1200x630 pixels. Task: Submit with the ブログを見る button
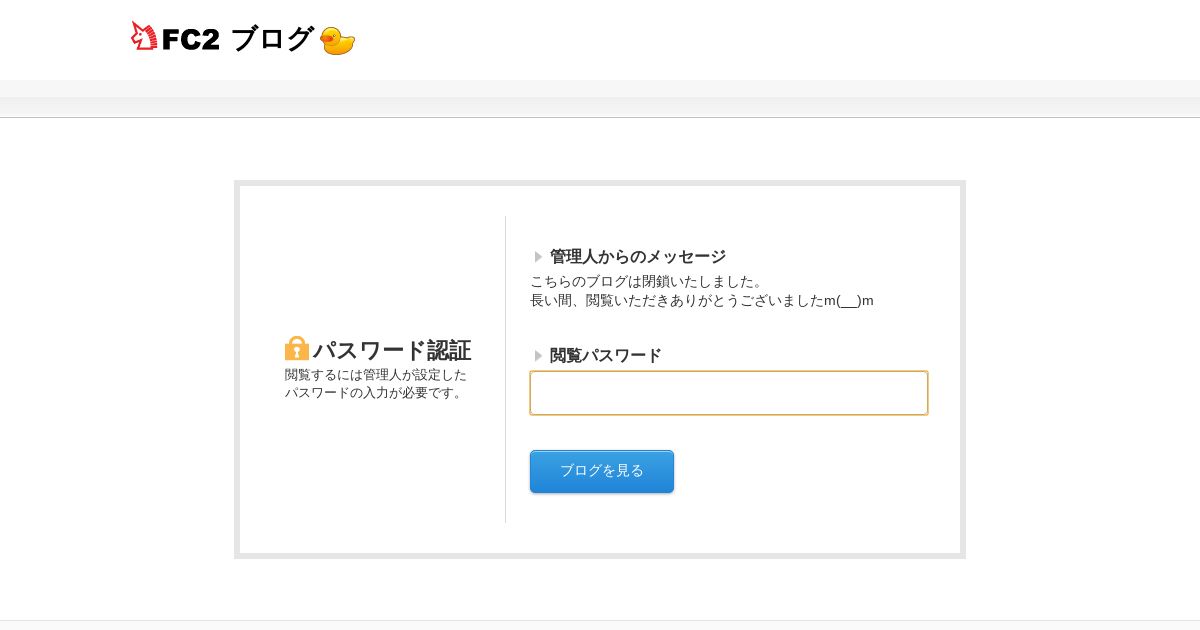[x=602, y=471]
